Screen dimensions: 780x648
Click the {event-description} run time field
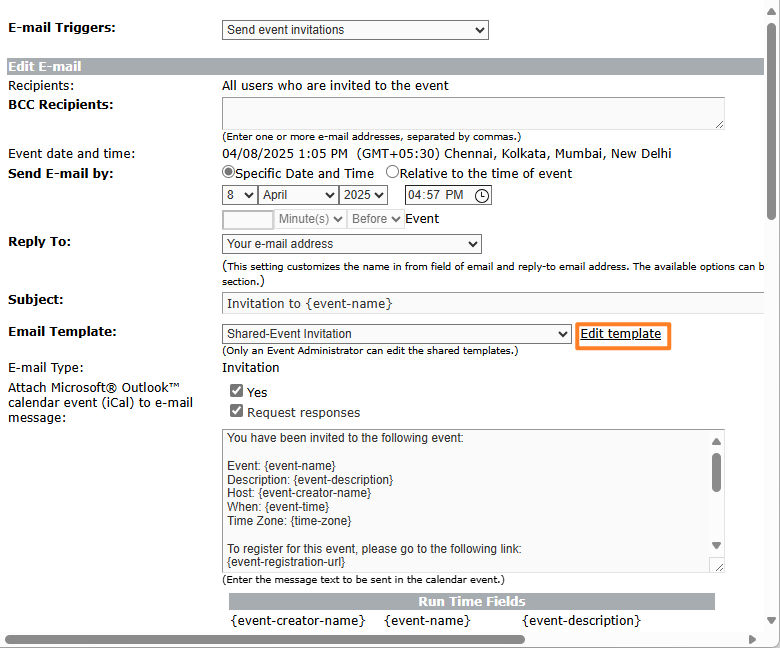coord(582,620)
